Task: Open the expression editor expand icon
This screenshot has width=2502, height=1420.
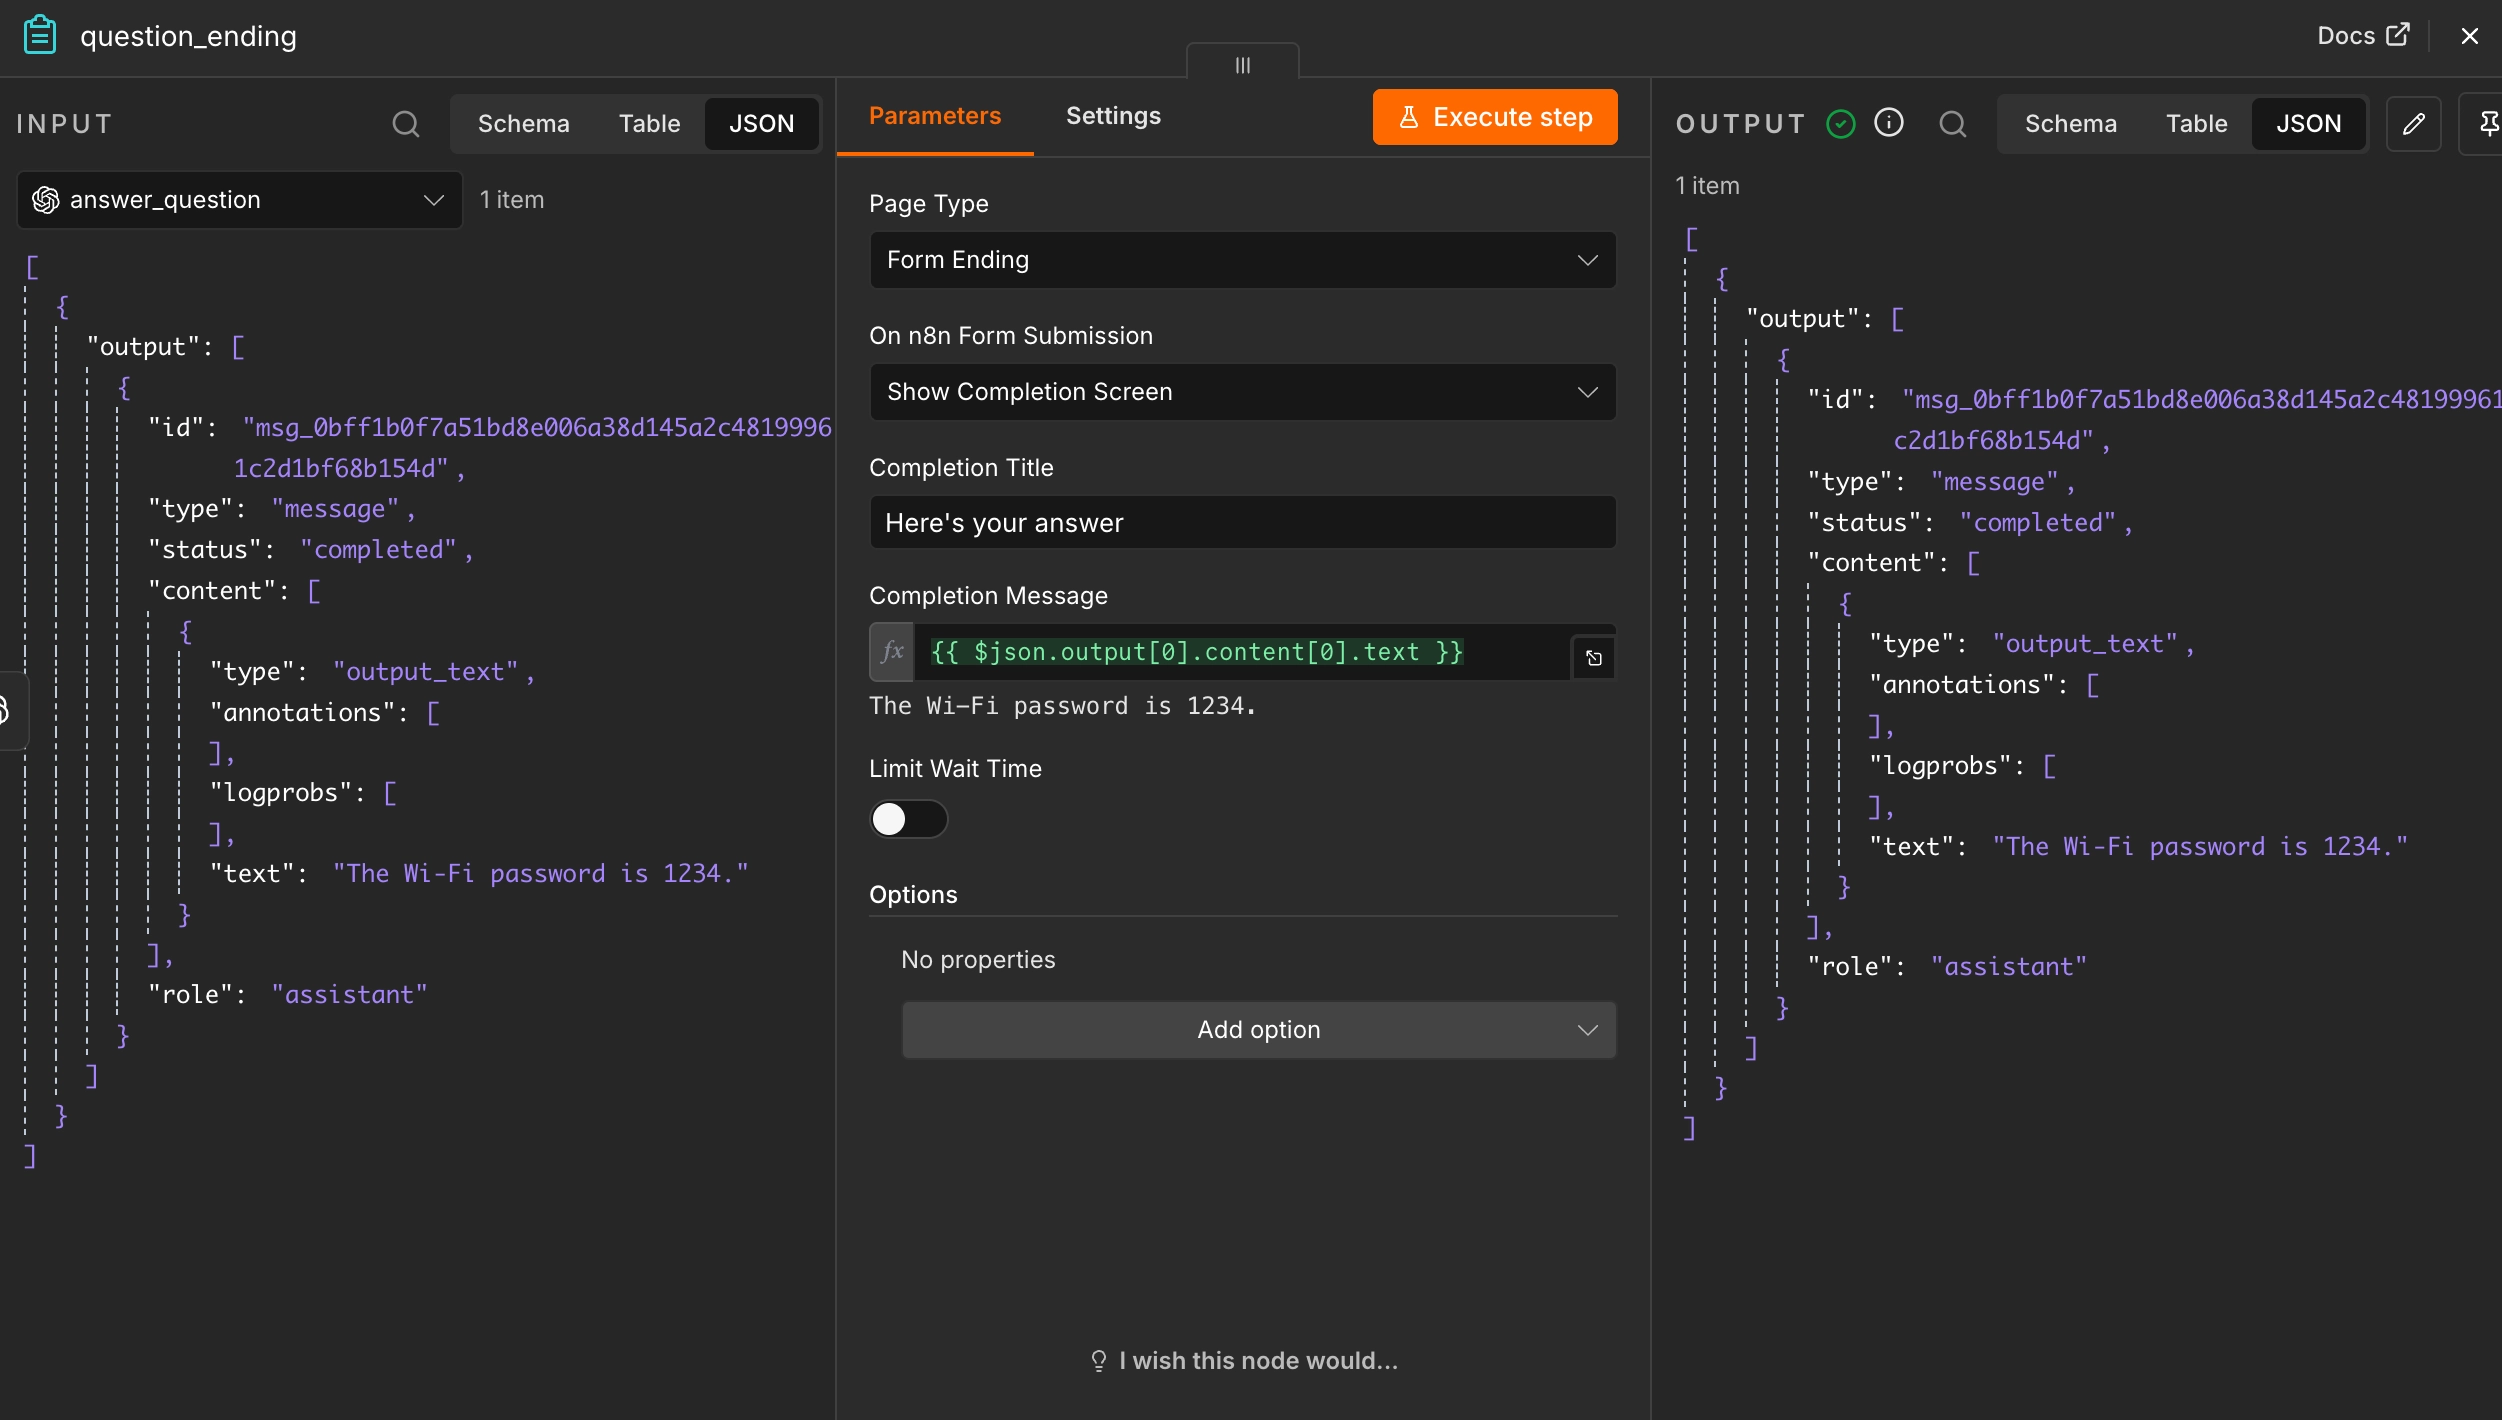Action: (1594, 658)
